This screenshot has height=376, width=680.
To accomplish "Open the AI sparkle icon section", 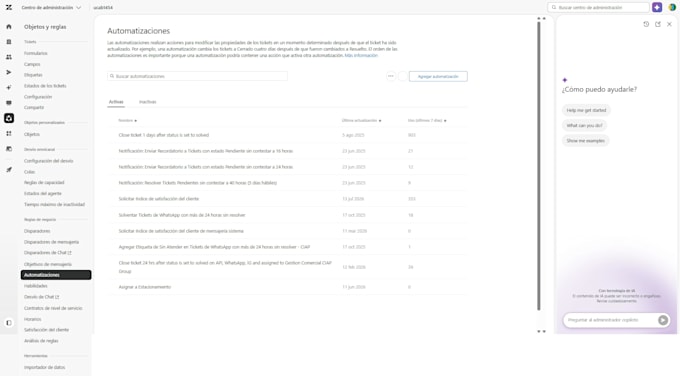I will [x=9, y=88].
